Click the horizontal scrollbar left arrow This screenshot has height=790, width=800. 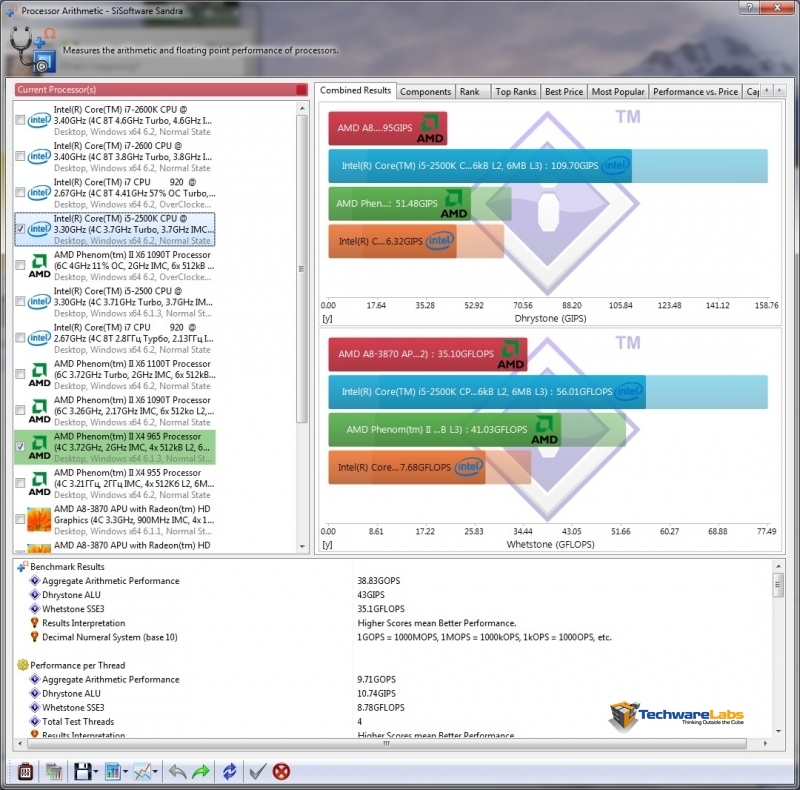tap(20, 744)
